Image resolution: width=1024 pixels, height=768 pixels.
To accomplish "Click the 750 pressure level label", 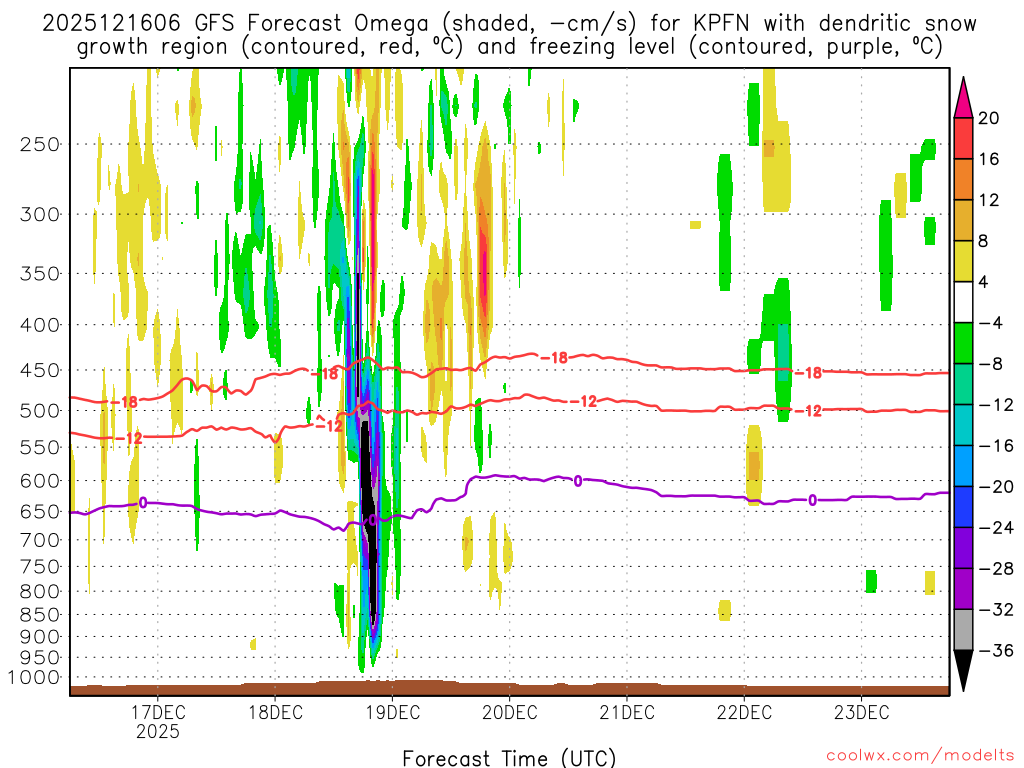I will click(x=40, y=567).
